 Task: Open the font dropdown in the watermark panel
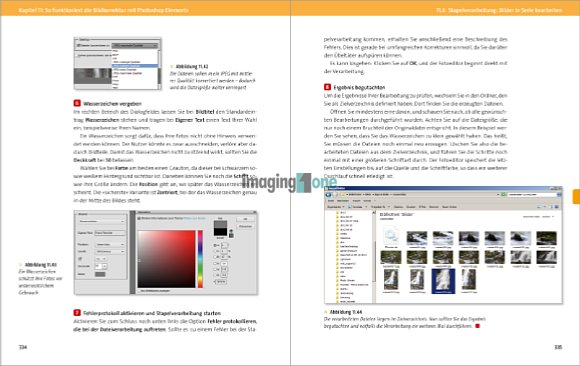pyautogui.click(x=110, y=252)
